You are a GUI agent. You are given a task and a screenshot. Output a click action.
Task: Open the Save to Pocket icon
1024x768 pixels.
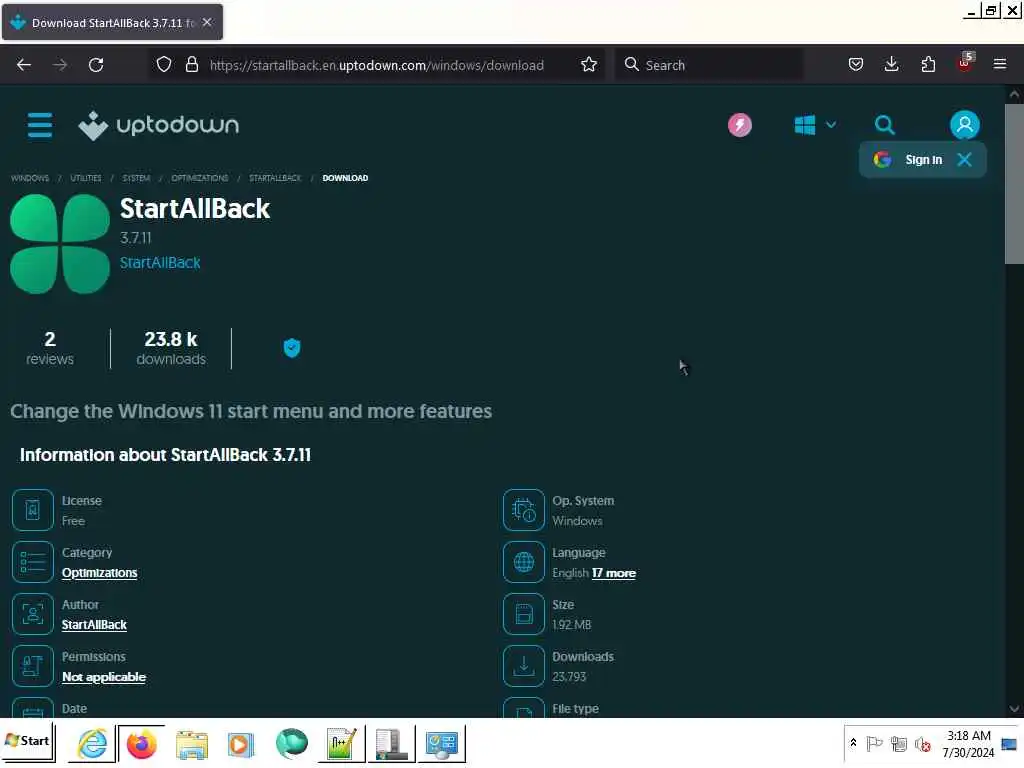pyautogui.click(x=856, y=65)
